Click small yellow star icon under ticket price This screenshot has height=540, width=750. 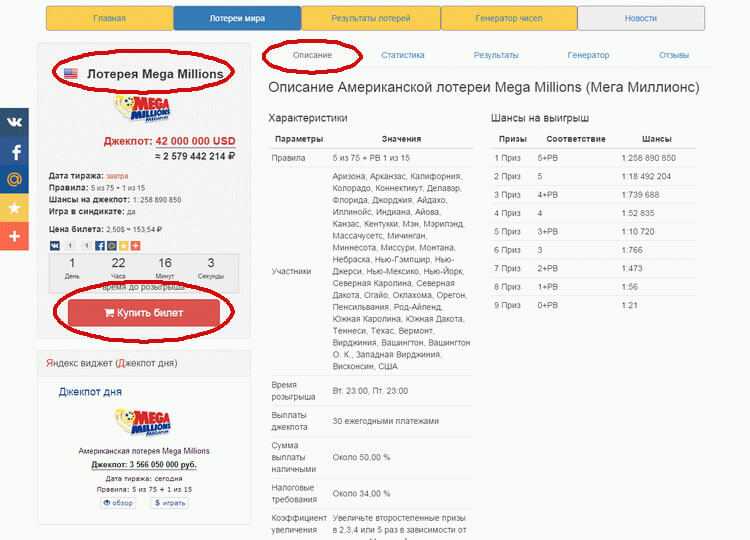coord(124,245)
